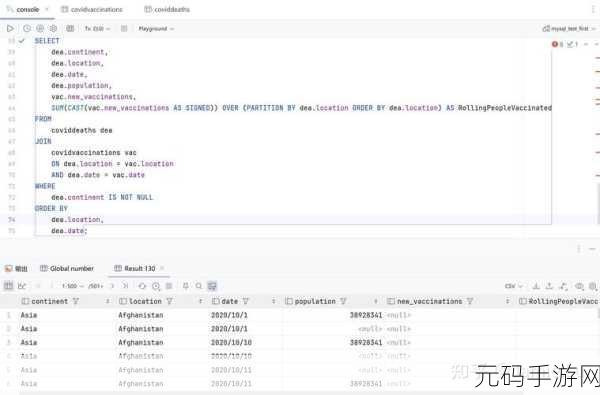Export result data with download icon

(536, 286)
